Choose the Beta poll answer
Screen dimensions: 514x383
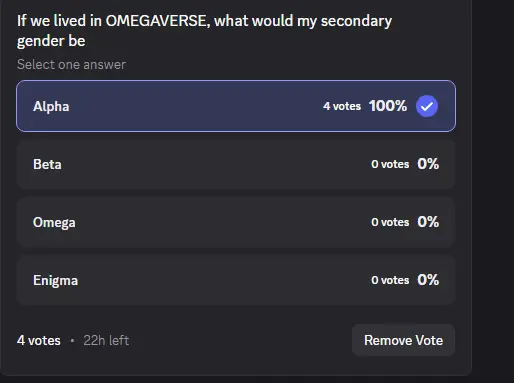click(x=236, y=164)
